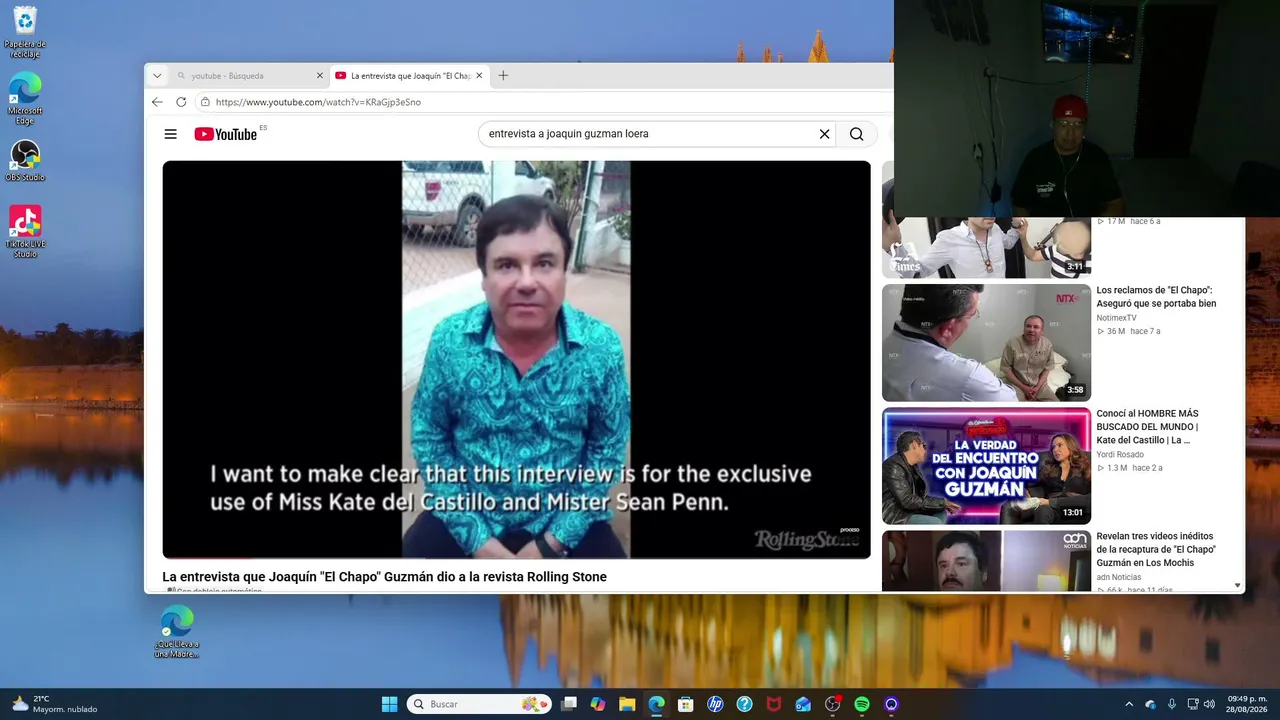The height and width of the screenshot is (720, 1280).
Task: Focus the address bar URL
Action: click(318, 102)
